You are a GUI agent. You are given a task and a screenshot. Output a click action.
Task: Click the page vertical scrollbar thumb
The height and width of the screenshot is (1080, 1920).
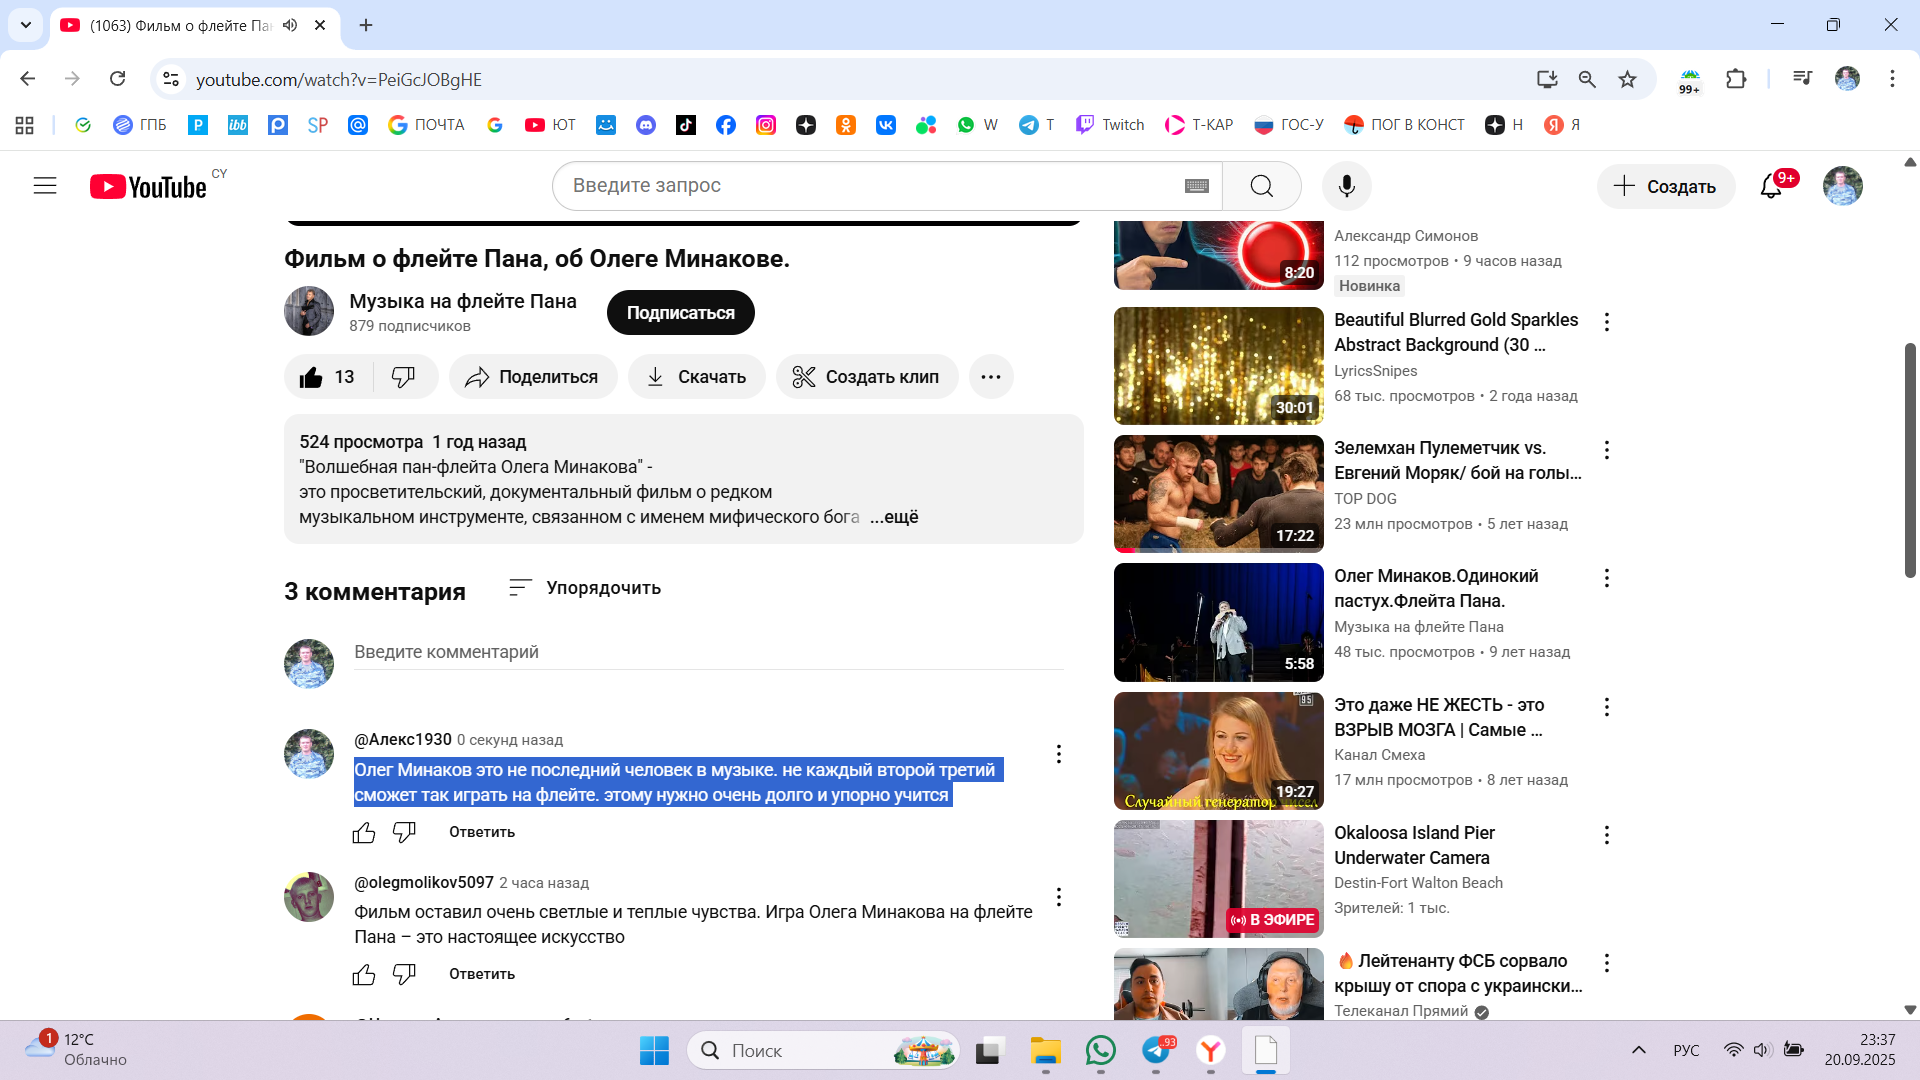1910,460
